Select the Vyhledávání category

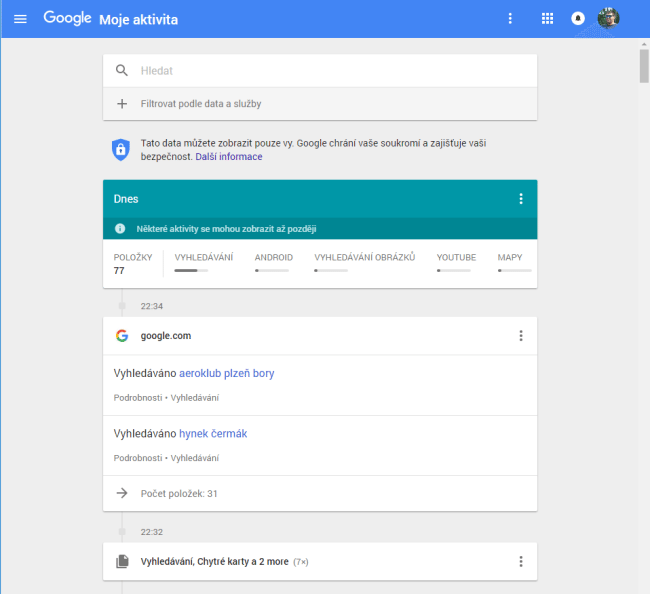point(204,257)
